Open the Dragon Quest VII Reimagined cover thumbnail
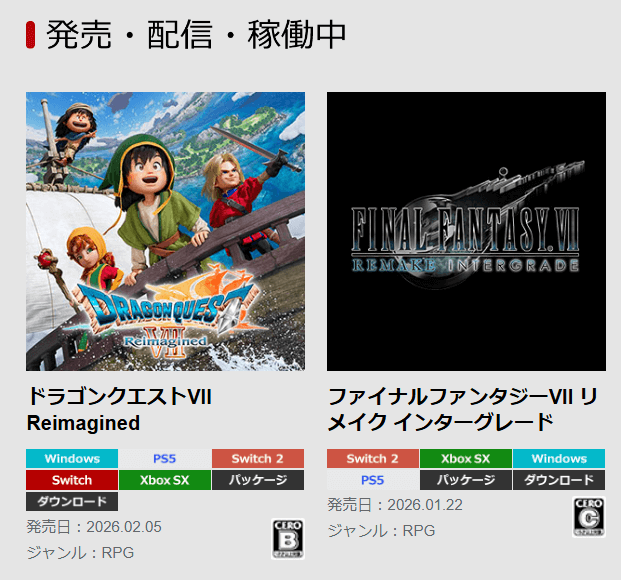621x580 pixels. [x=166, y=231]
